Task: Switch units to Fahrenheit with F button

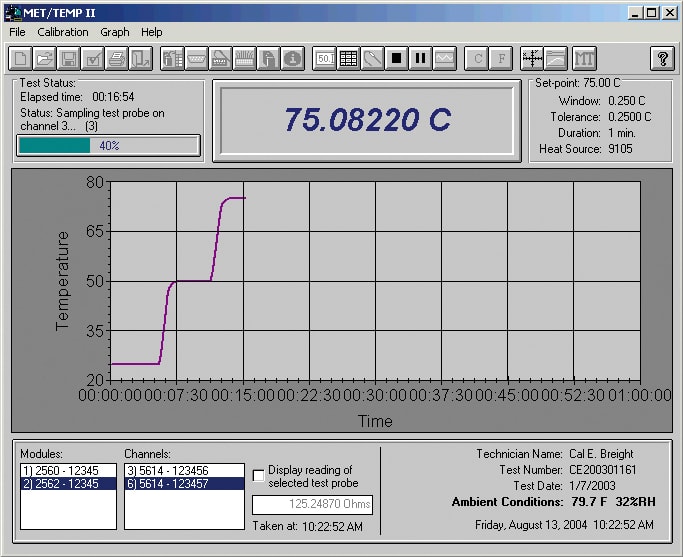Action: point(501,58)
